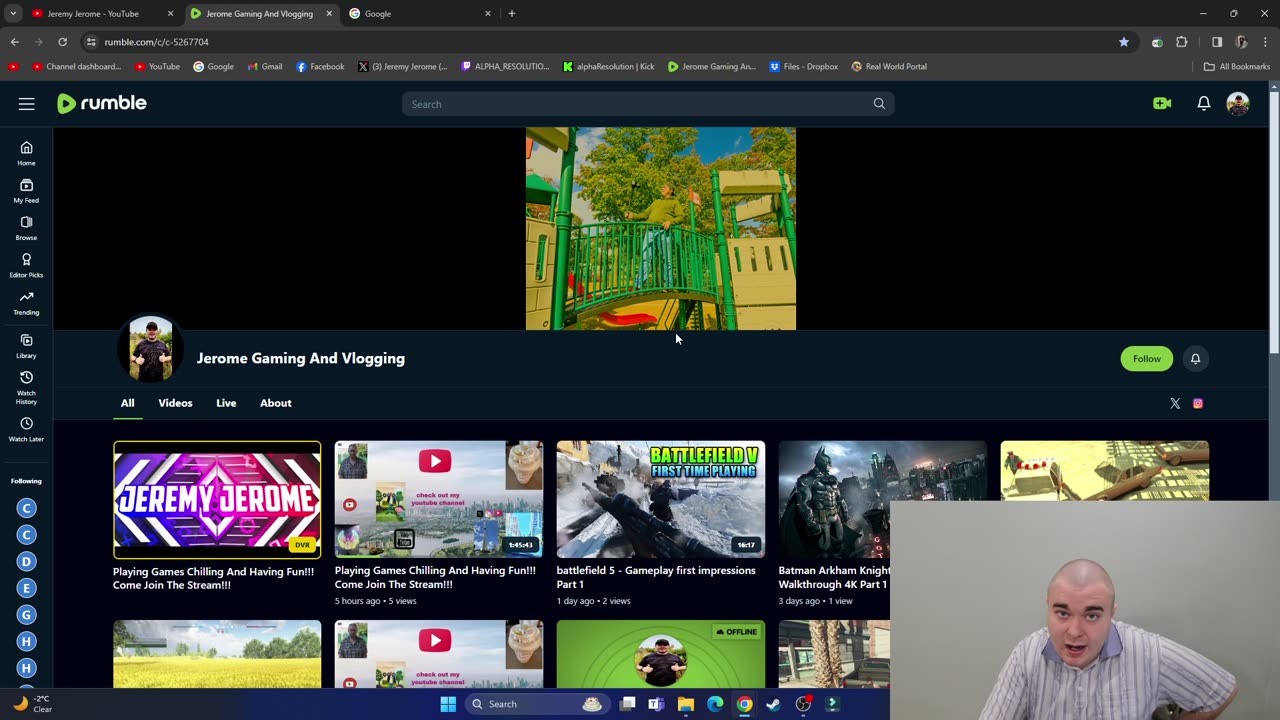Open the user profile avatar menu
The width and height of the screenshot is (1280, 720).
pyautogui.click(x=1238, y=103)
